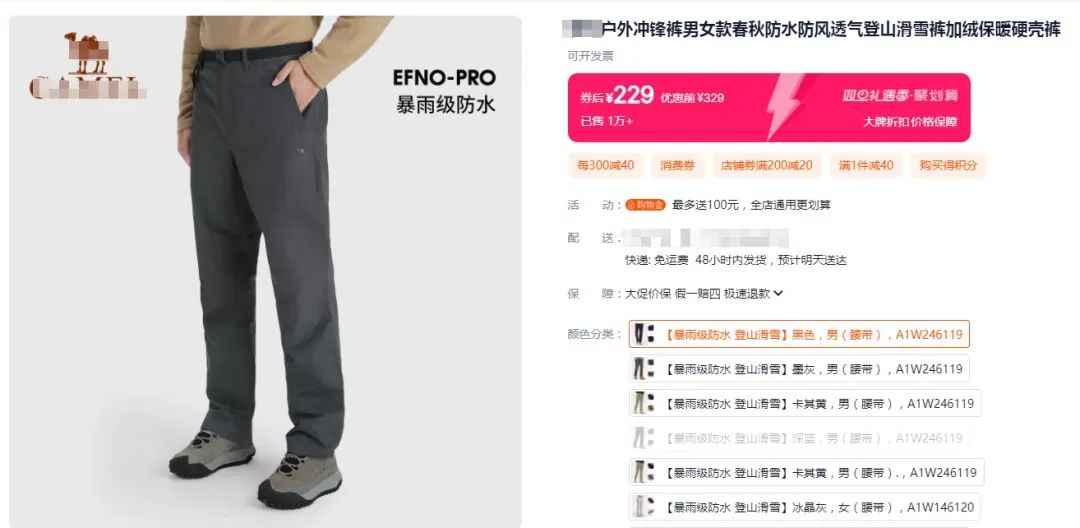Select the 黑色，男（腰带）A1W246119 color option
This screenshot has height=528, width=1080.
click(799, 335)
